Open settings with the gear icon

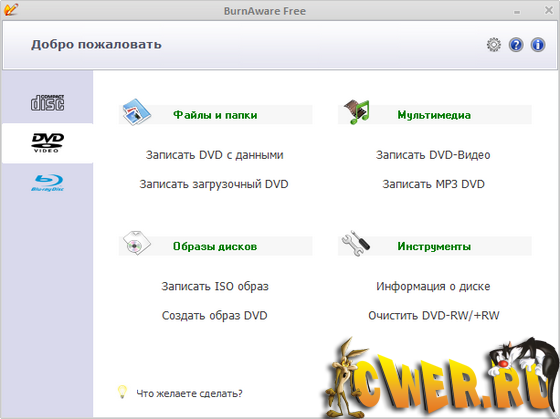pos(494,45)
